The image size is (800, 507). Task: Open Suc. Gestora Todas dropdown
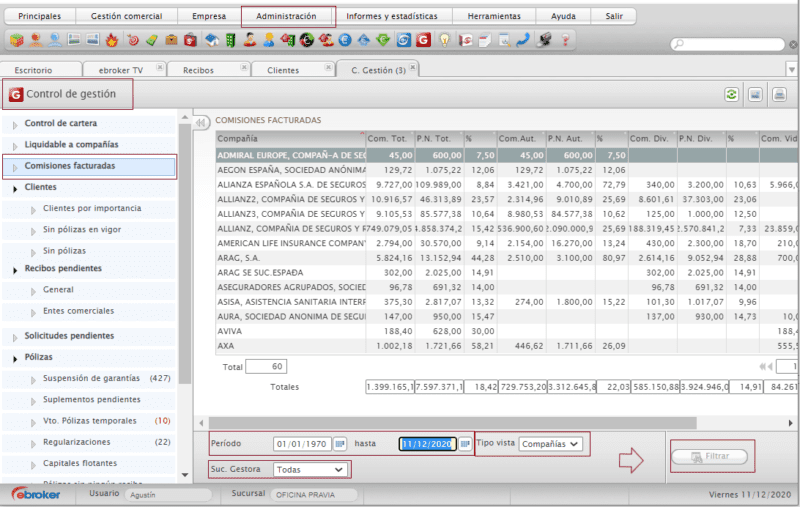[x=310, y=469]
